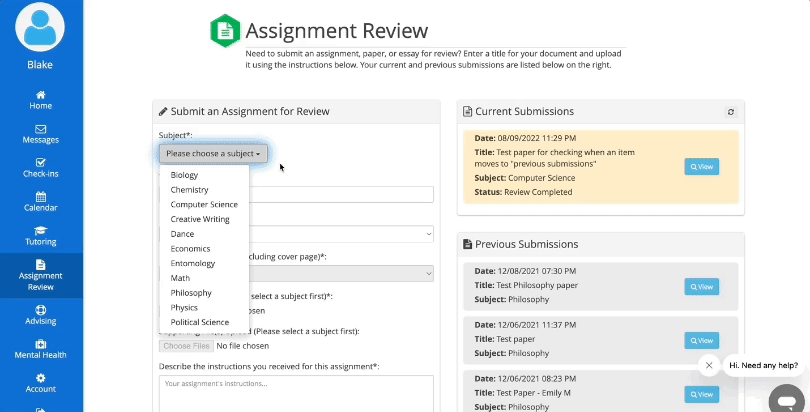Click the date '12/08/2021 07:30 PM'
The image size is (810, 412).
[537, 271]
